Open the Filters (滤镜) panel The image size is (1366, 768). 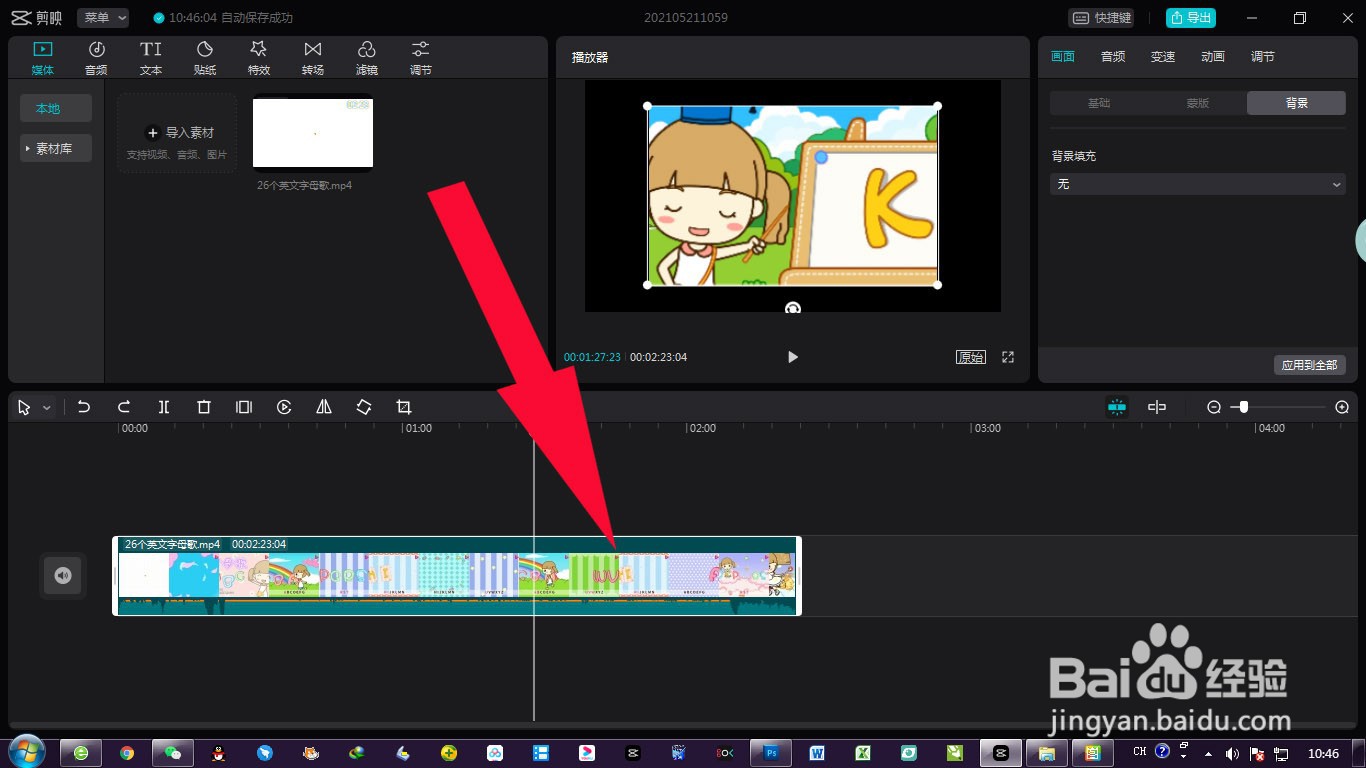tap(367, 57)
